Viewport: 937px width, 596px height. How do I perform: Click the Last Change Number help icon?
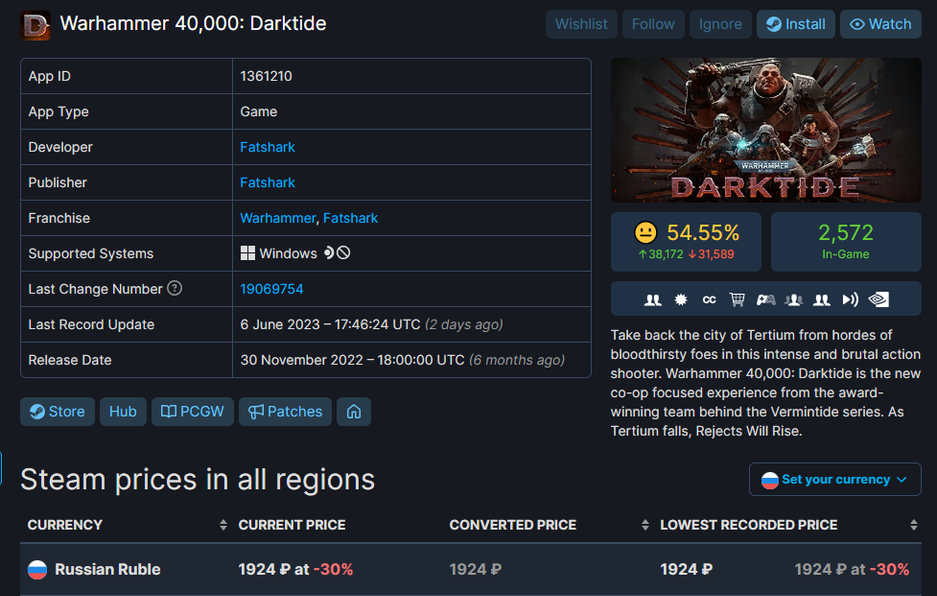point(174,288)
